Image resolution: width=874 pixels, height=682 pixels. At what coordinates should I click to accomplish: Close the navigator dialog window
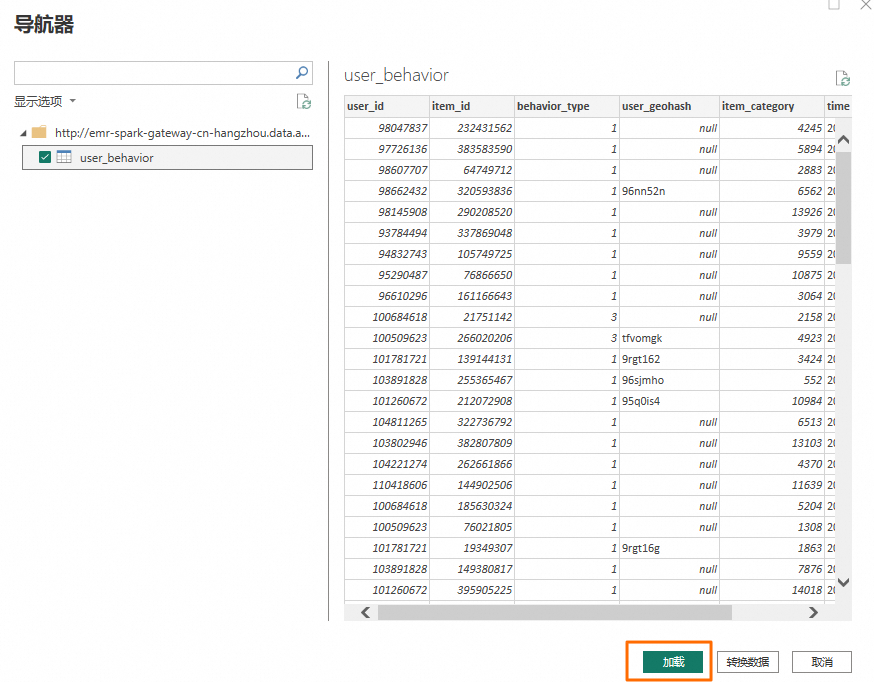click(x=866, y=4)
